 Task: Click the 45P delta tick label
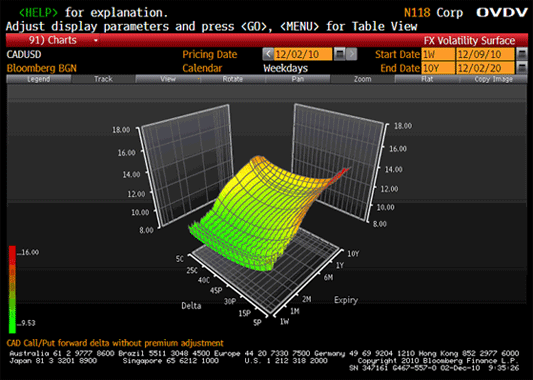[x=216, y=290]
